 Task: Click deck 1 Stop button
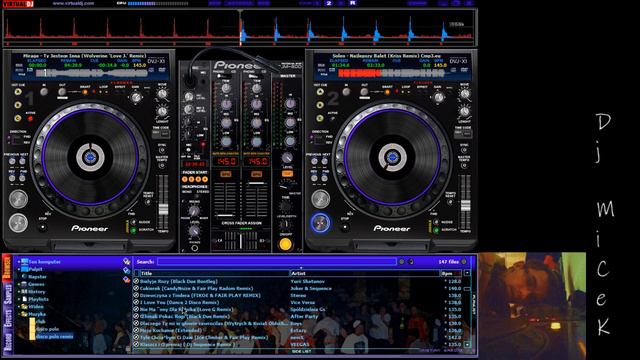(43, 227)
